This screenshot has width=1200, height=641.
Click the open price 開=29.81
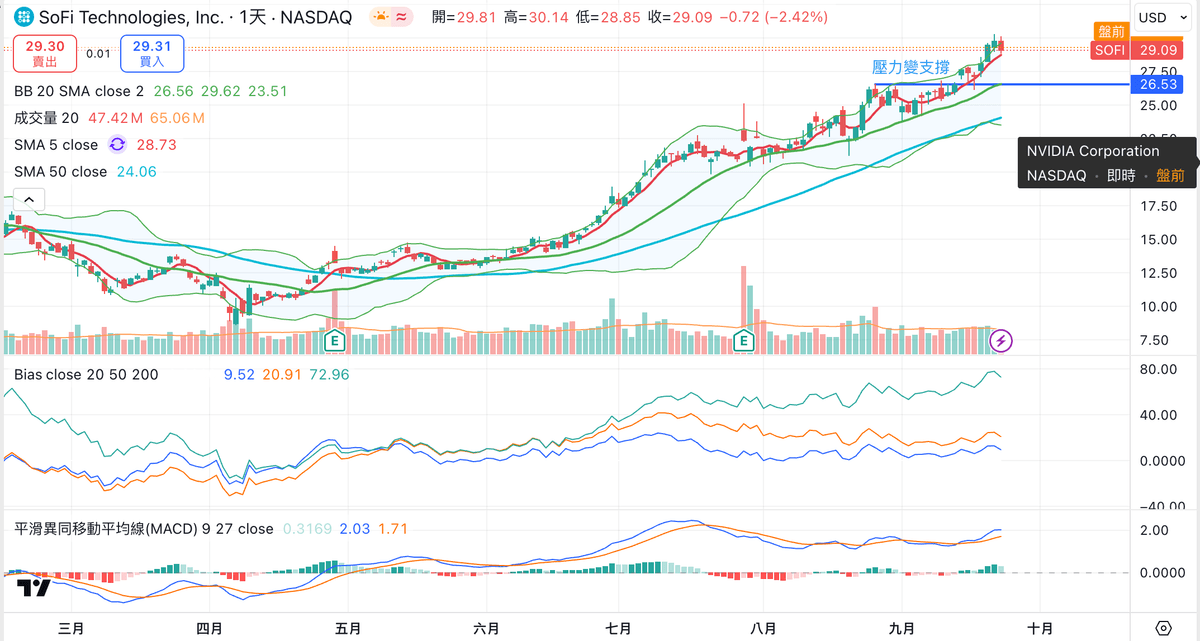(466, 17)
